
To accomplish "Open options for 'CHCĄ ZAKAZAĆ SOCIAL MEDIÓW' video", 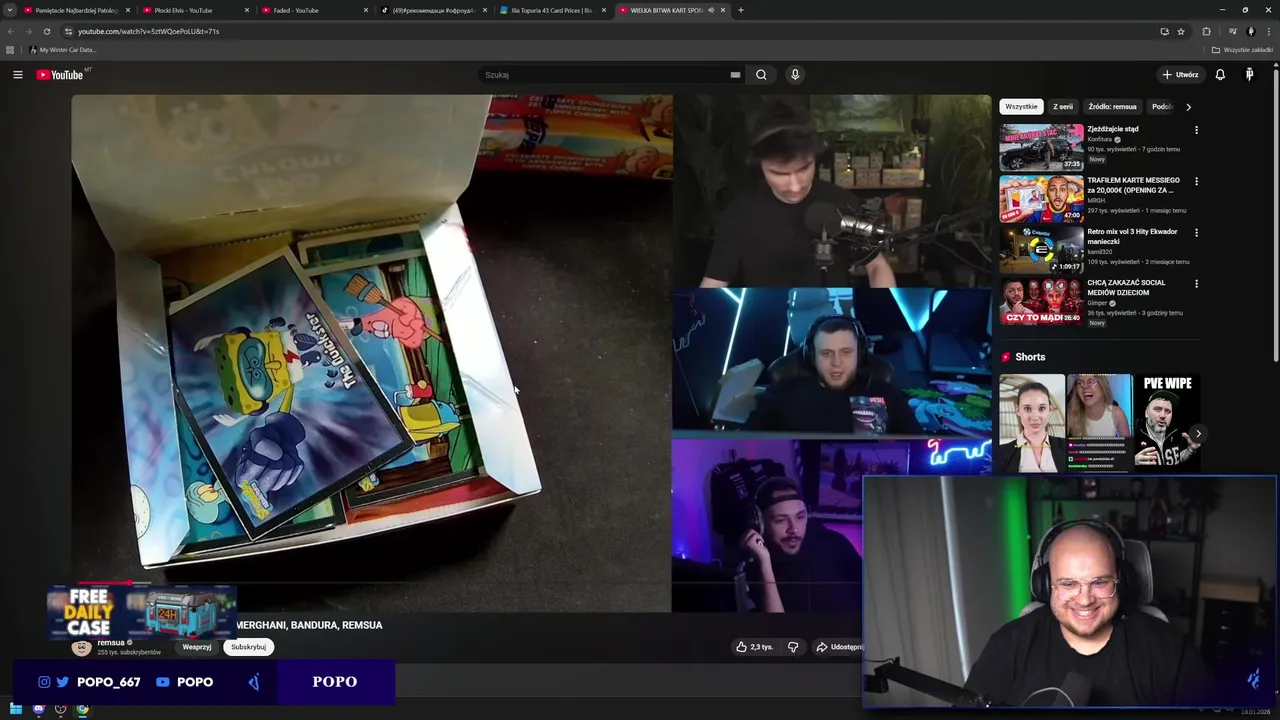I will pos(1196,284).
